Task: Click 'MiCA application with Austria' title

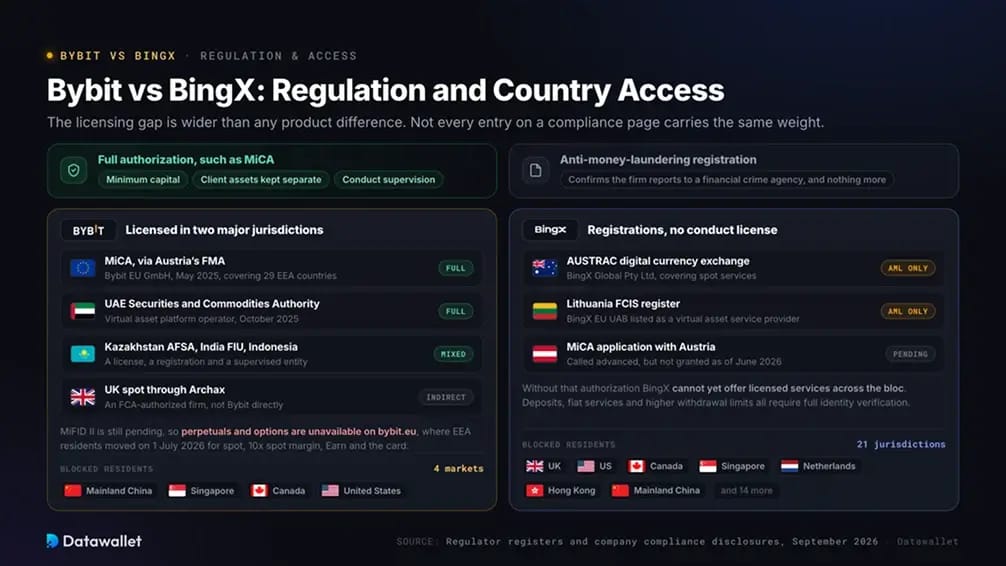Action: coord(641,347)
